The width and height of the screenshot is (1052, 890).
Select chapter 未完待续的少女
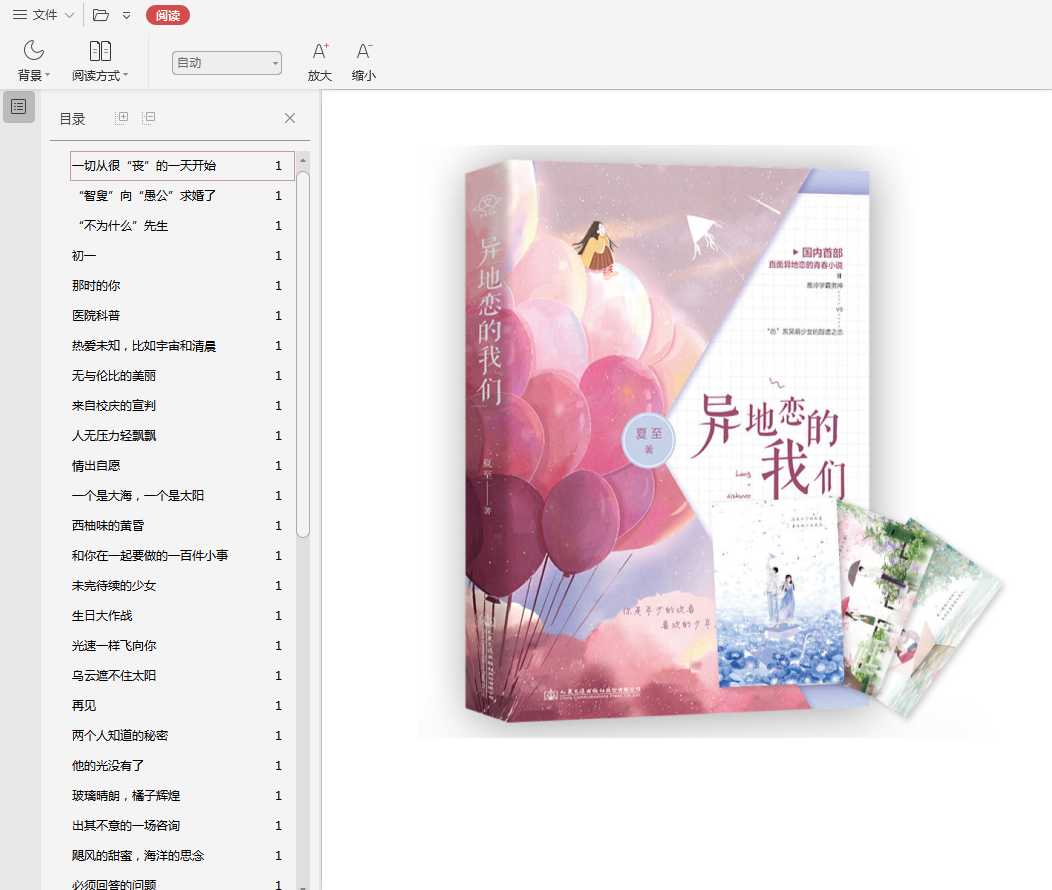(182, 586)
